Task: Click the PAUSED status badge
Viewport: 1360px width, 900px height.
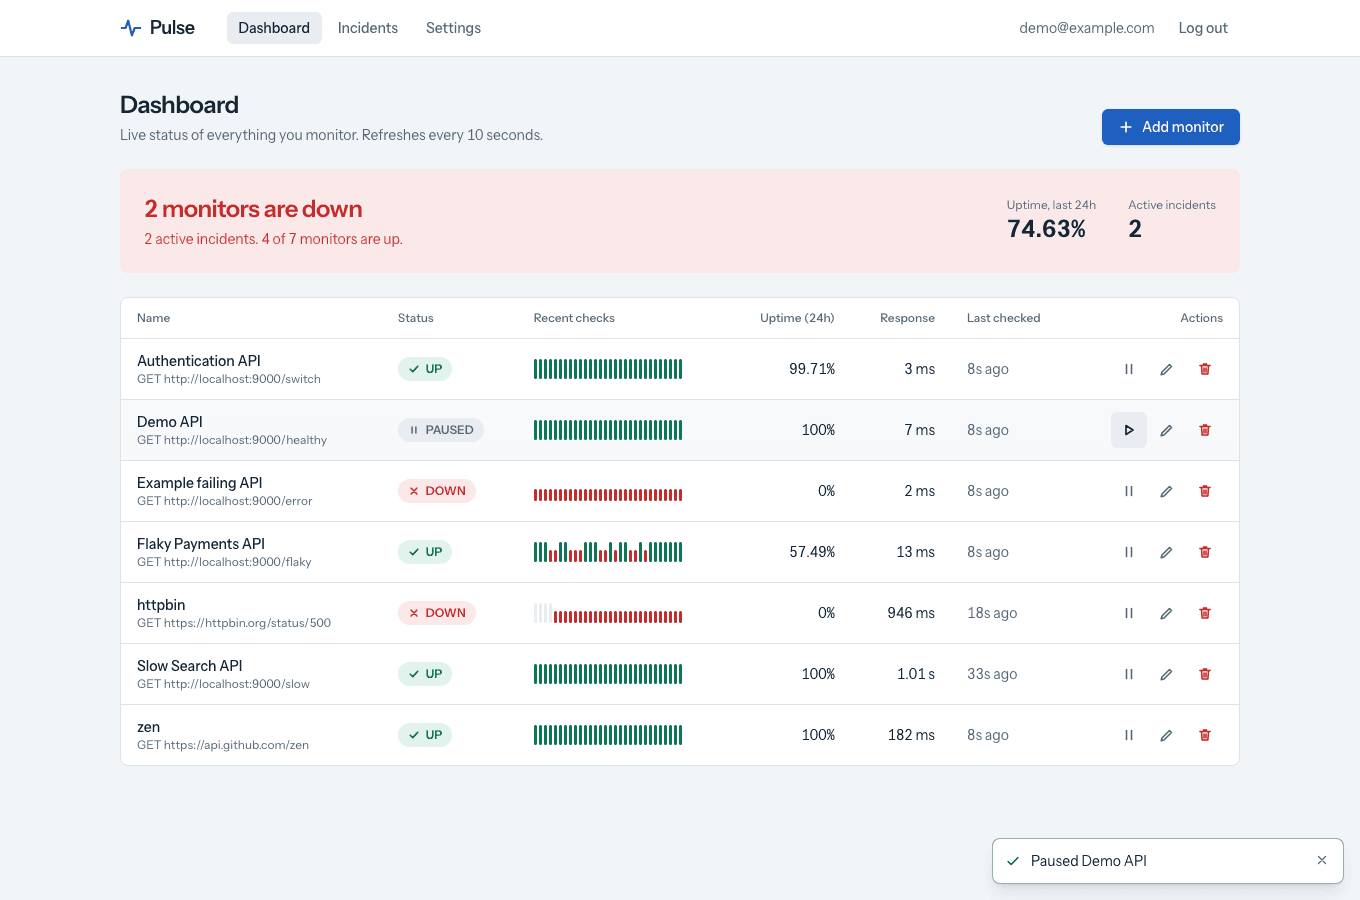Action: pyautogui.click(x=441, y=430)
